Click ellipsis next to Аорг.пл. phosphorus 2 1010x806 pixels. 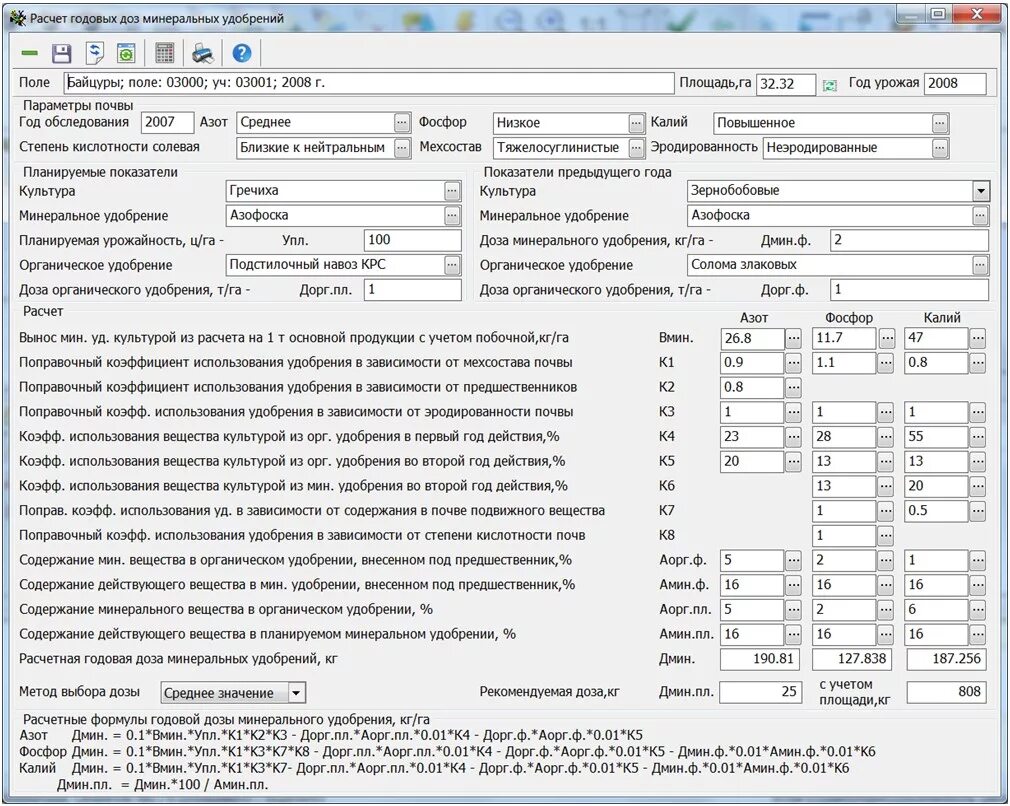click(886, 609)
